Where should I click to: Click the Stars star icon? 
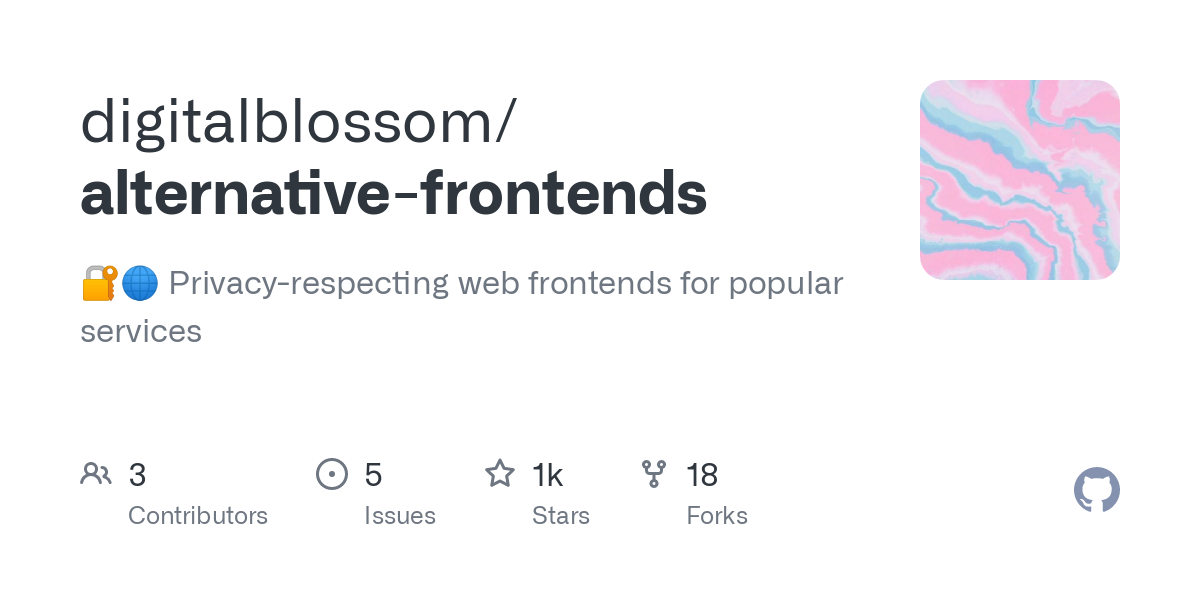(x=500, y=474)
